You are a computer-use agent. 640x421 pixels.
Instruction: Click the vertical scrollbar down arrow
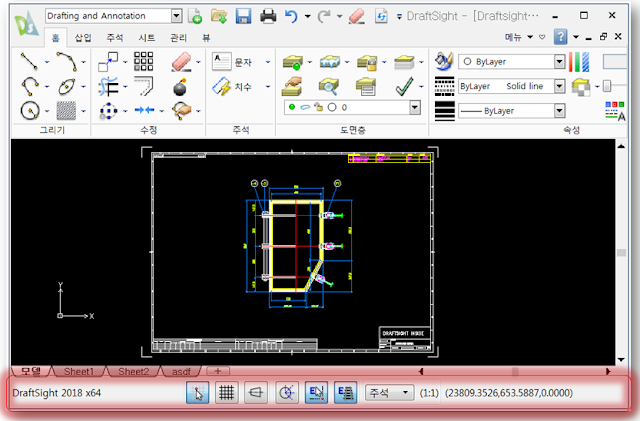coord(621,360)
